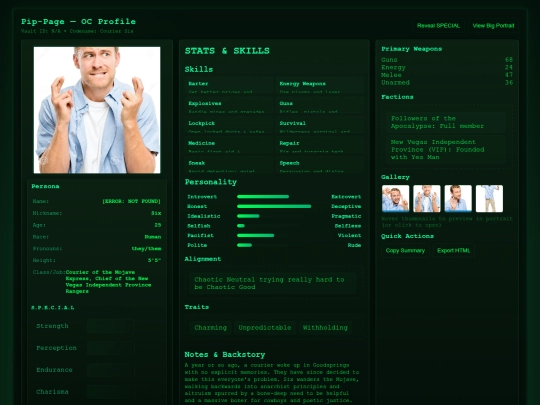540x405 pixels.
Task: Select the Repair skill card
Action: point(320,145)
